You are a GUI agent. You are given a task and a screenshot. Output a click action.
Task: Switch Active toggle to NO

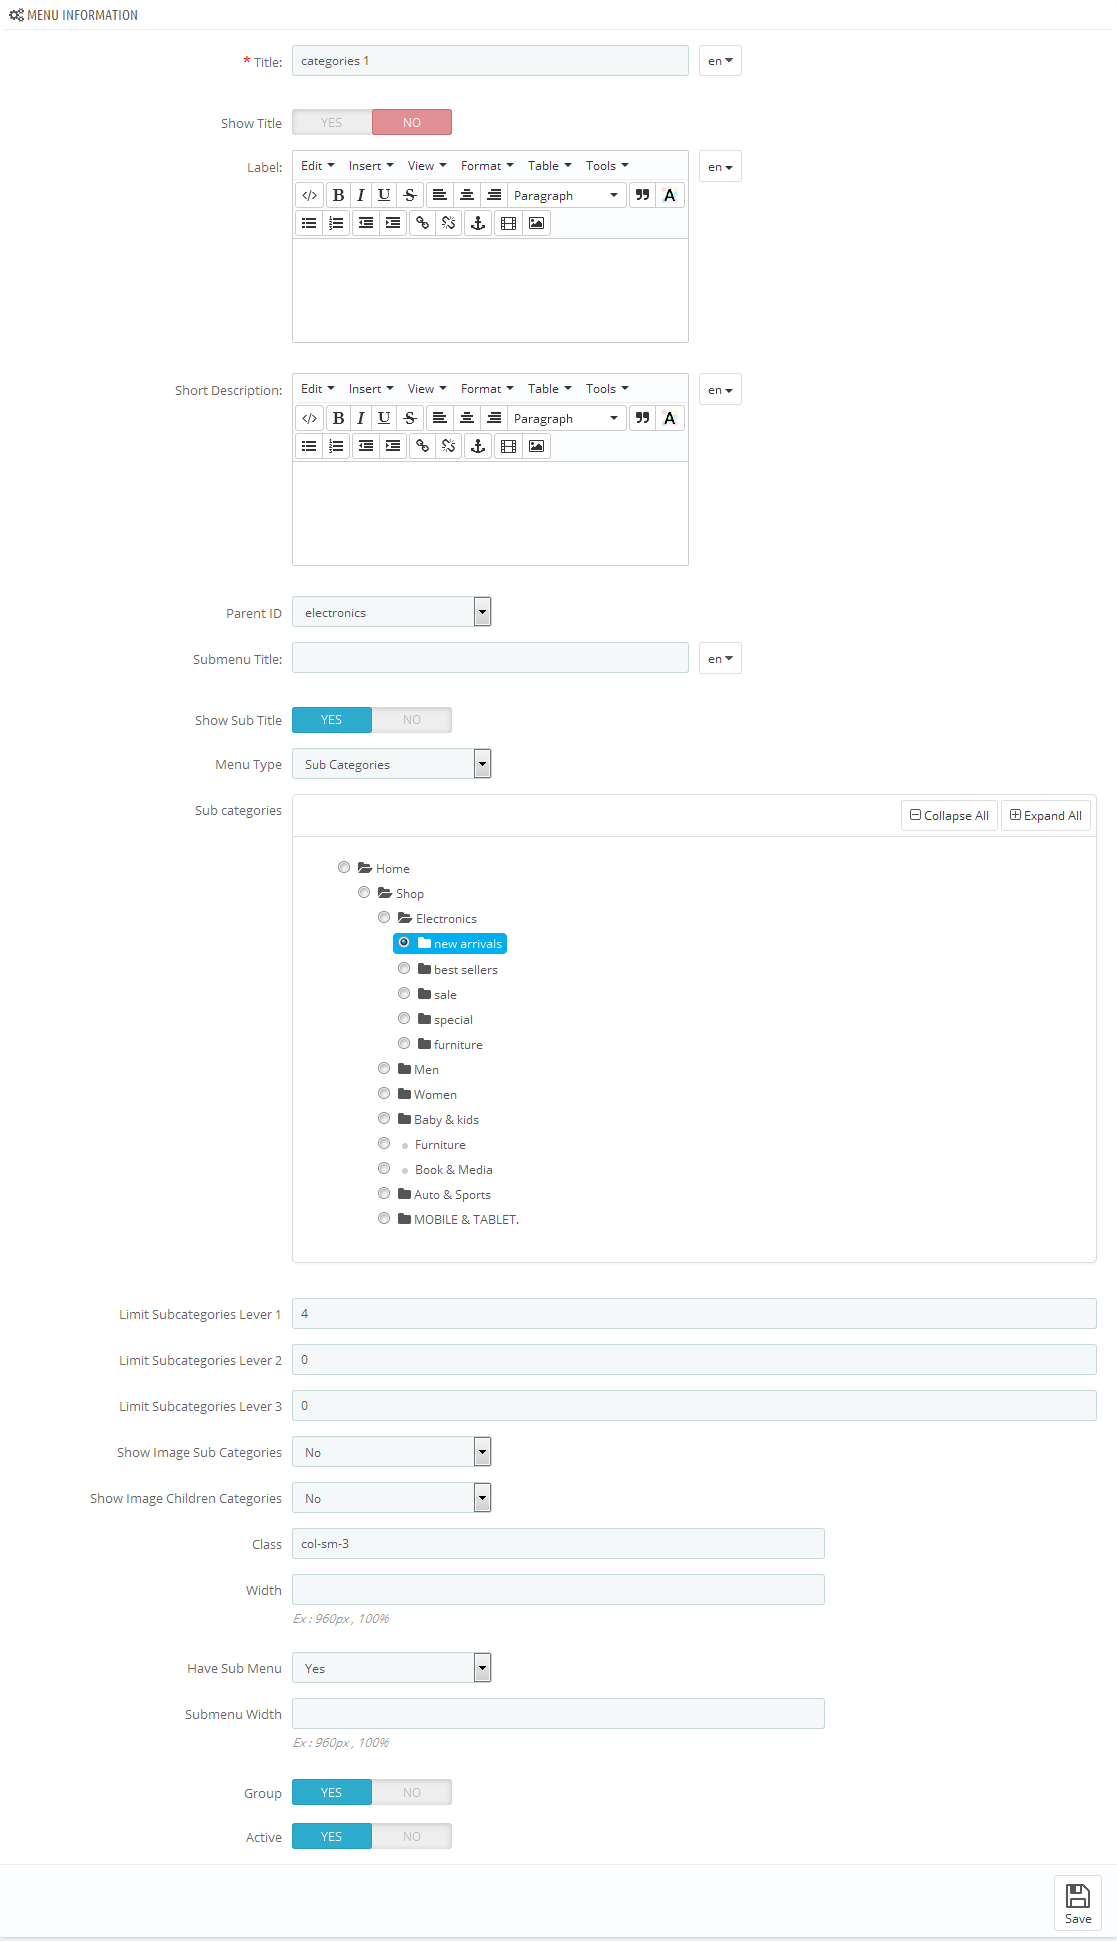point(412,1836)
